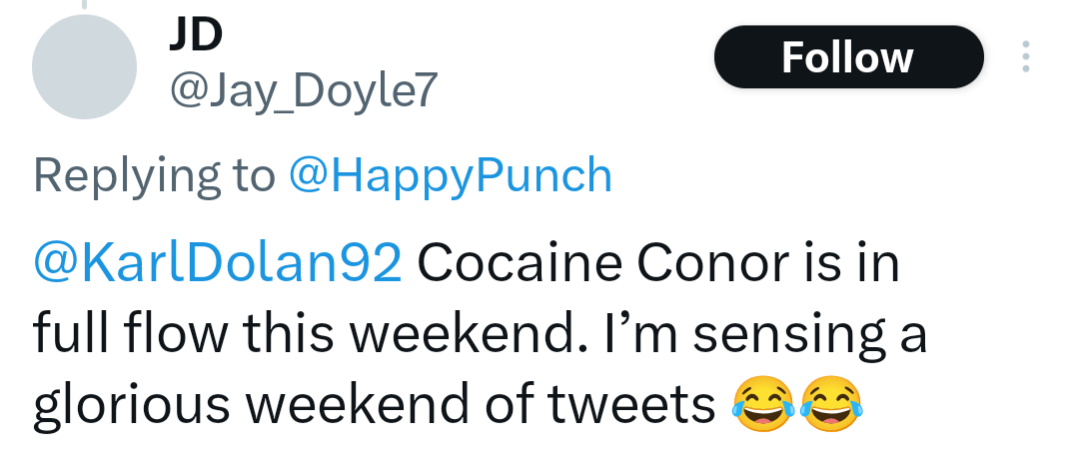1079x462 pixels.
Task: Click the word 'tweets' before the emojis
Action: pos(631,406)
